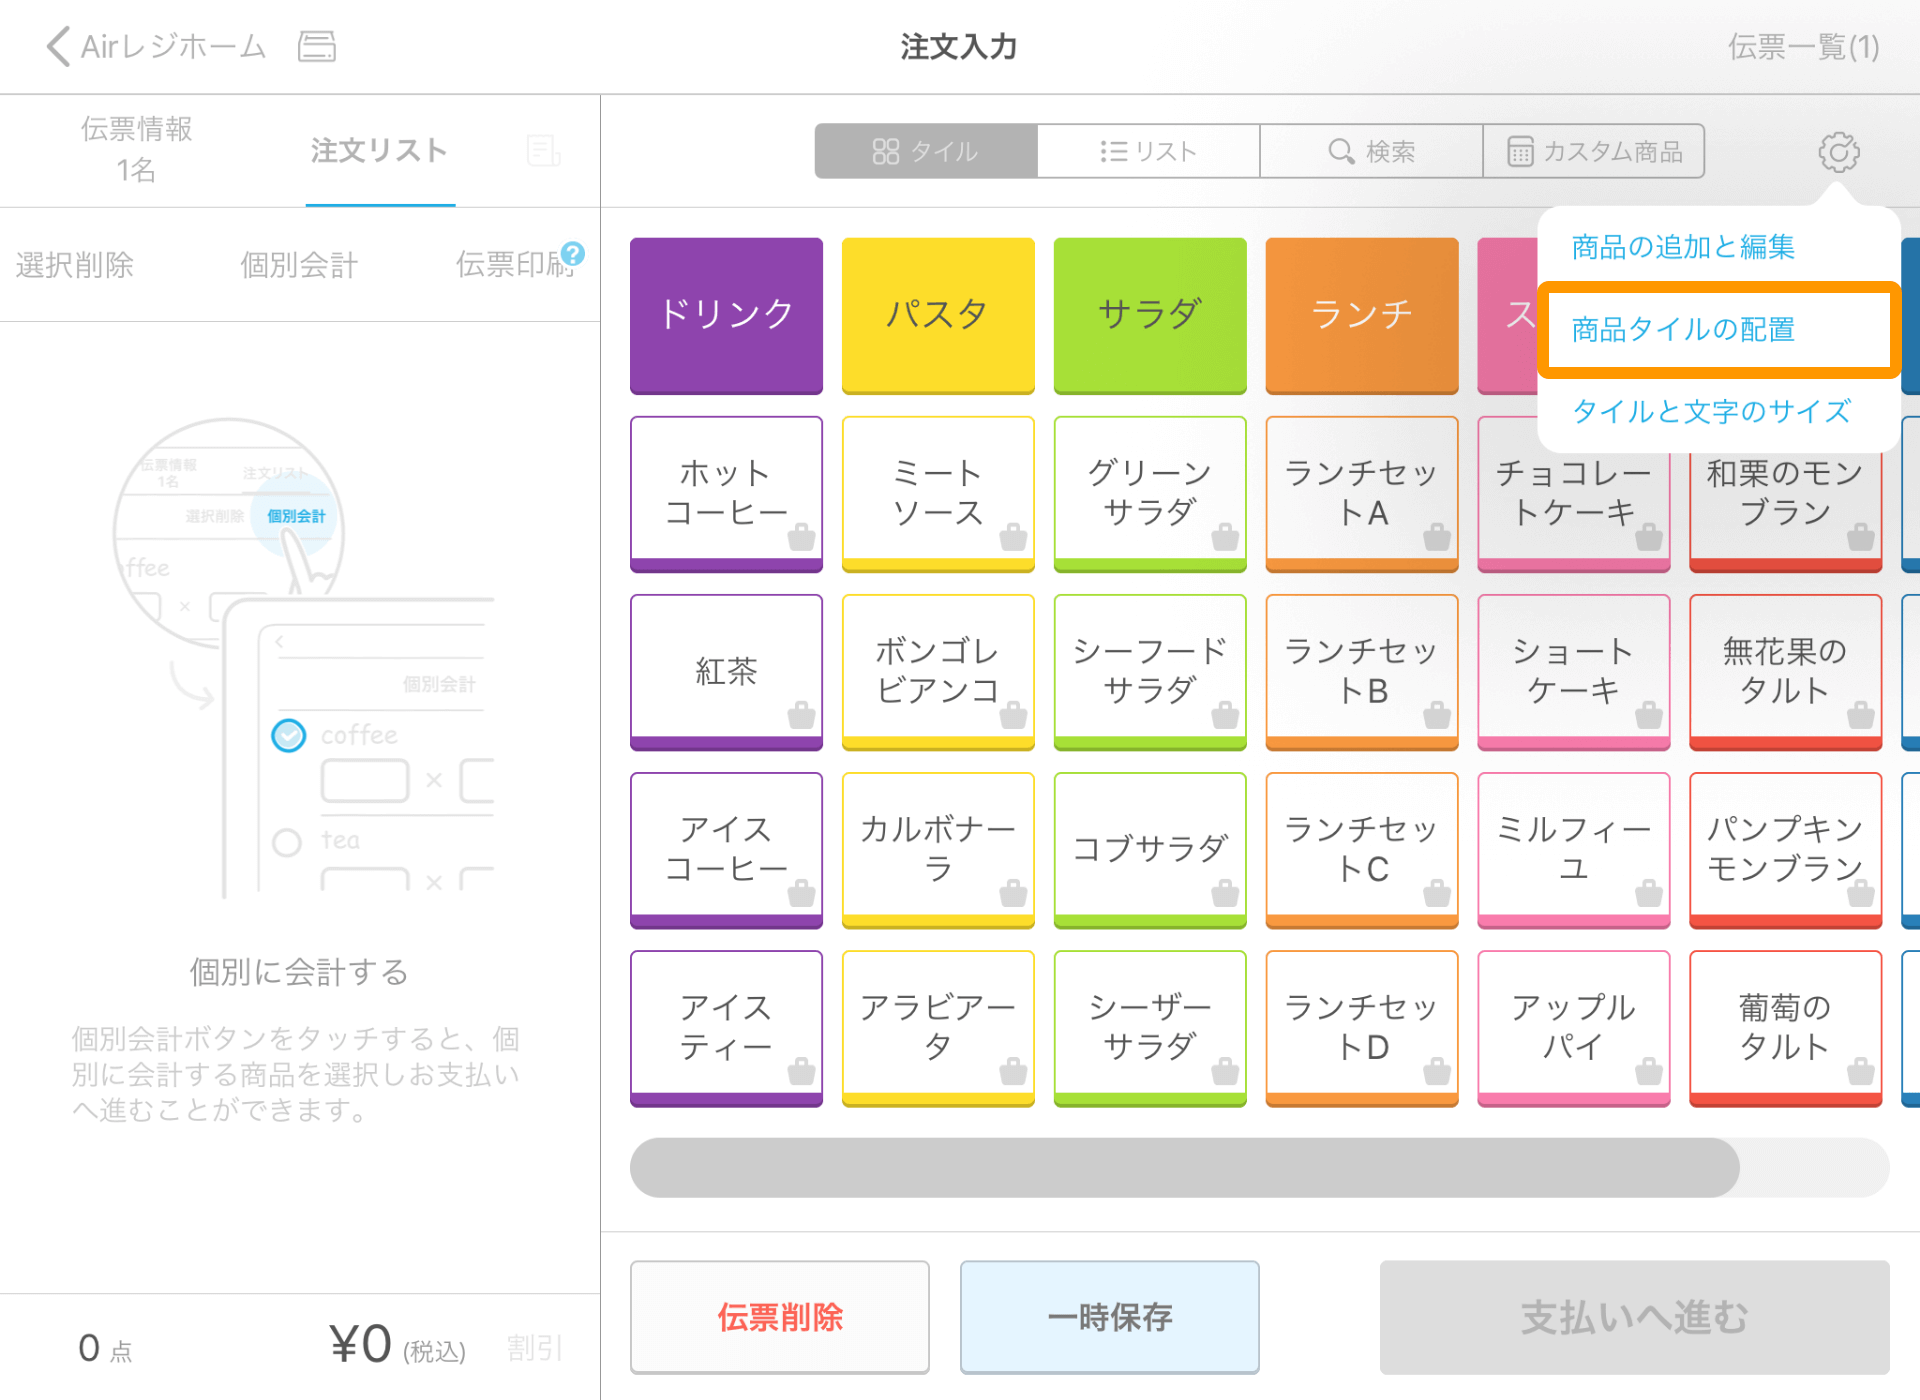
Task: Switch to リスト view
Action: [1148, 151]
